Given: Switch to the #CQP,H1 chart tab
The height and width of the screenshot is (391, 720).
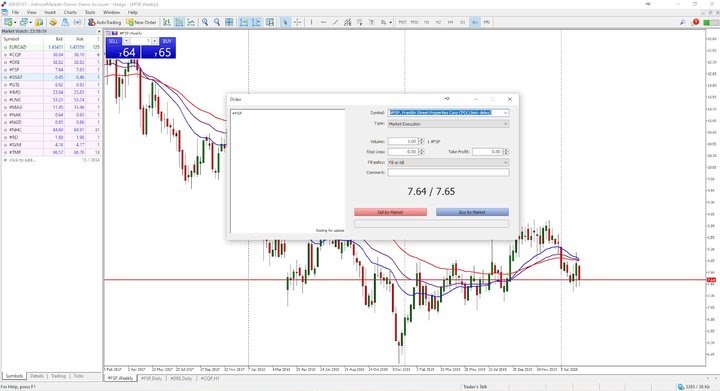Looking at the screenshot, I should click(210, 379).
